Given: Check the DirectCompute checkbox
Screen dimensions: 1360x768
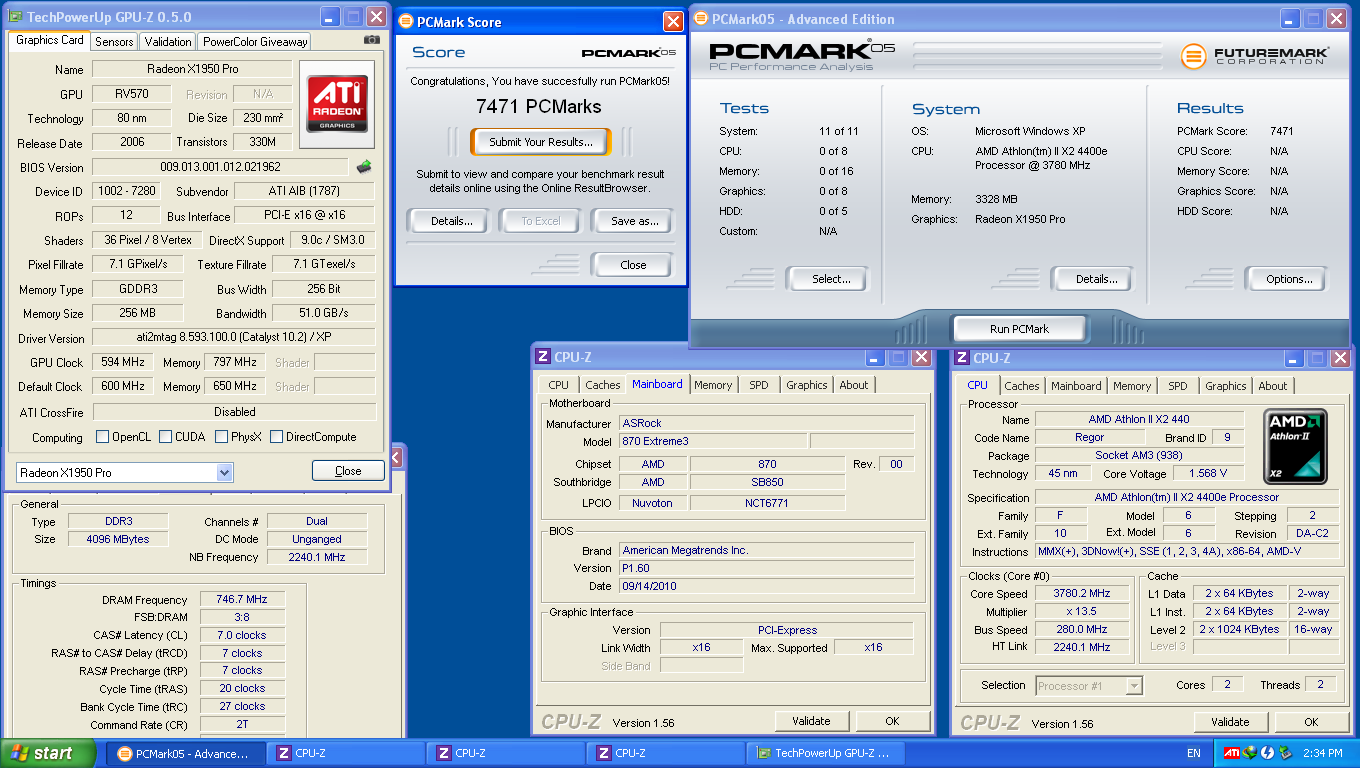Looking at the screenshot, I should [x=276, y=437].
